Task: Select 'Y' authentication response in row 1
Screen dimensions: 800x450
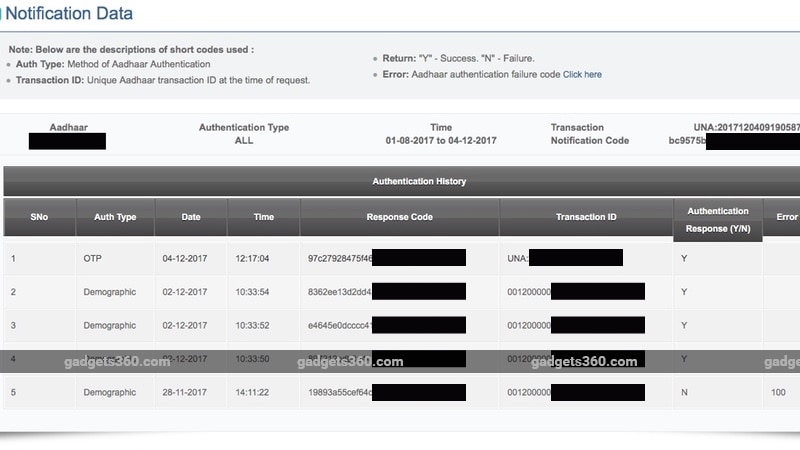Action: click(684, 259)
